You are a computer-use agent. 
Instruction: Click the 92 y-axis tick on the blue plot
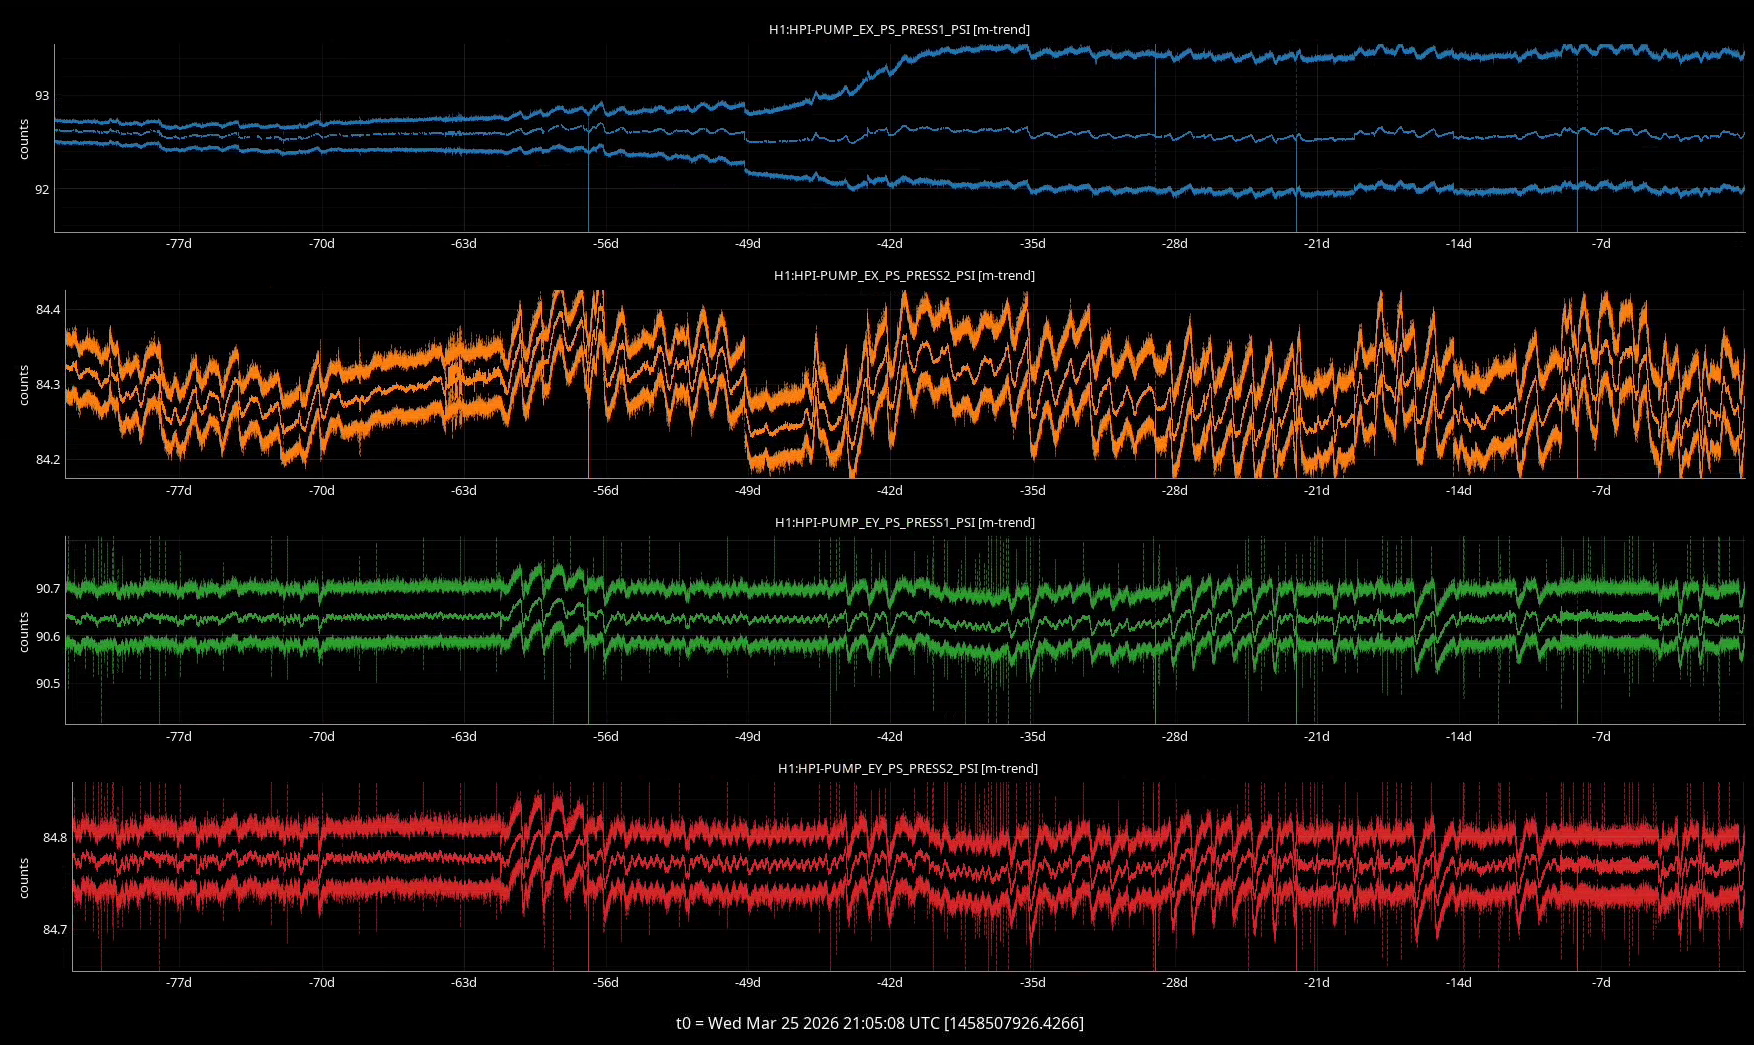pos(42,190)
